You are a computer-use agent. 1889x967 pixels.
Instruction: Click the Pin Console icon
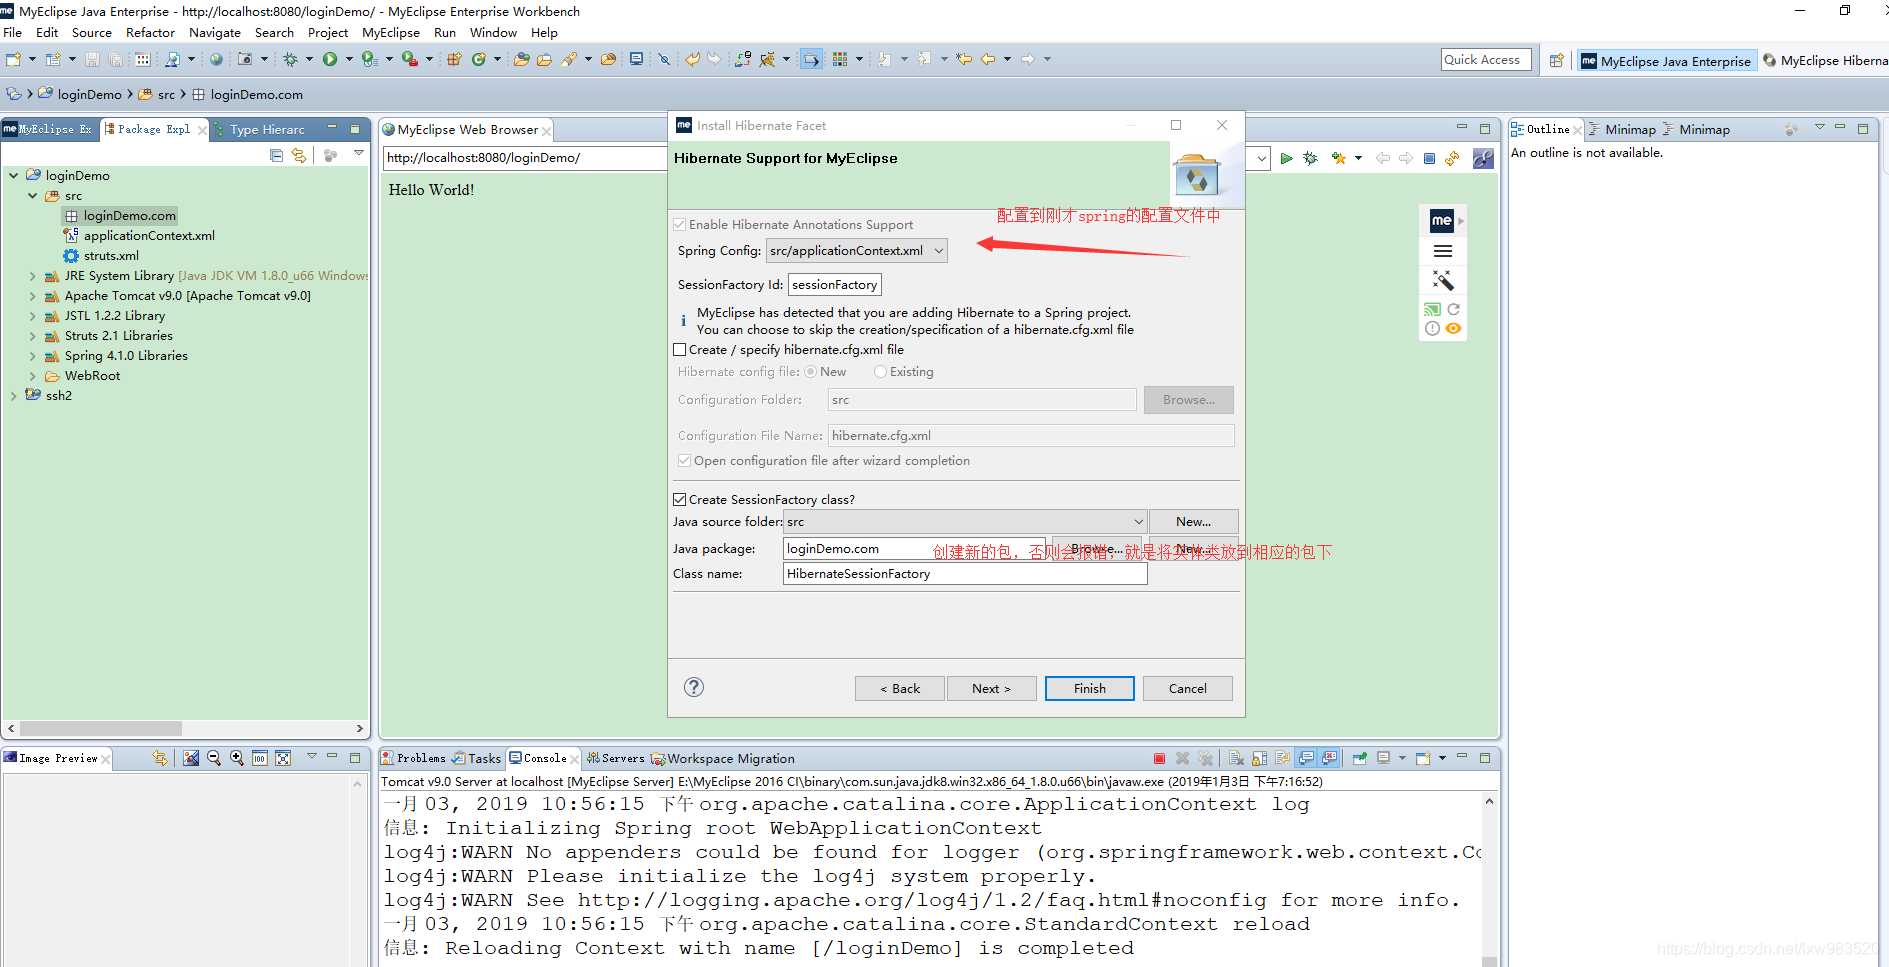1360,758
